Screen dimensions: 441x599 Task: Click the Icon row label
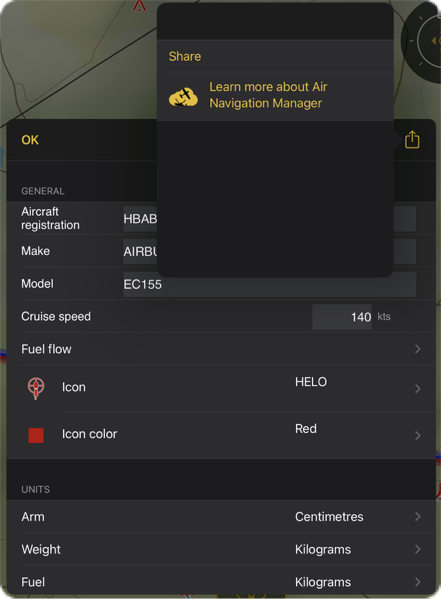tap(74, 387)
